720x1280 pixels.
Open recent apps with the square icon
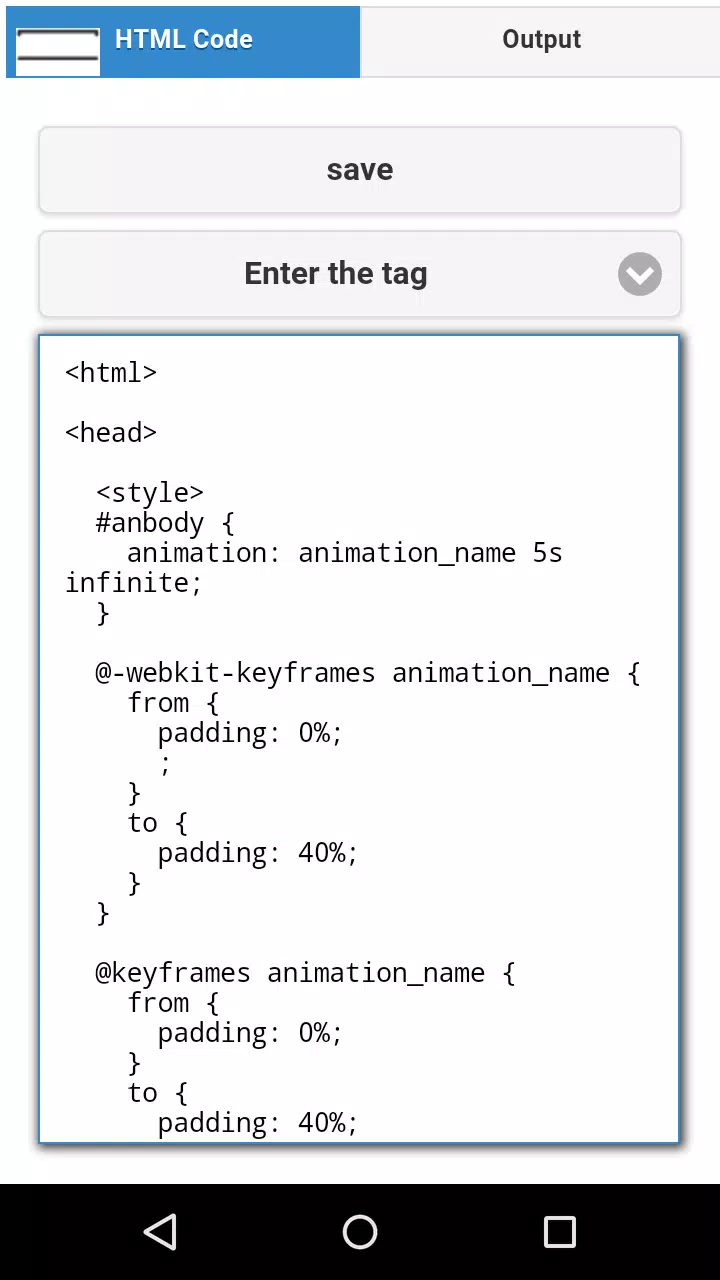(x=560, y=1232)
